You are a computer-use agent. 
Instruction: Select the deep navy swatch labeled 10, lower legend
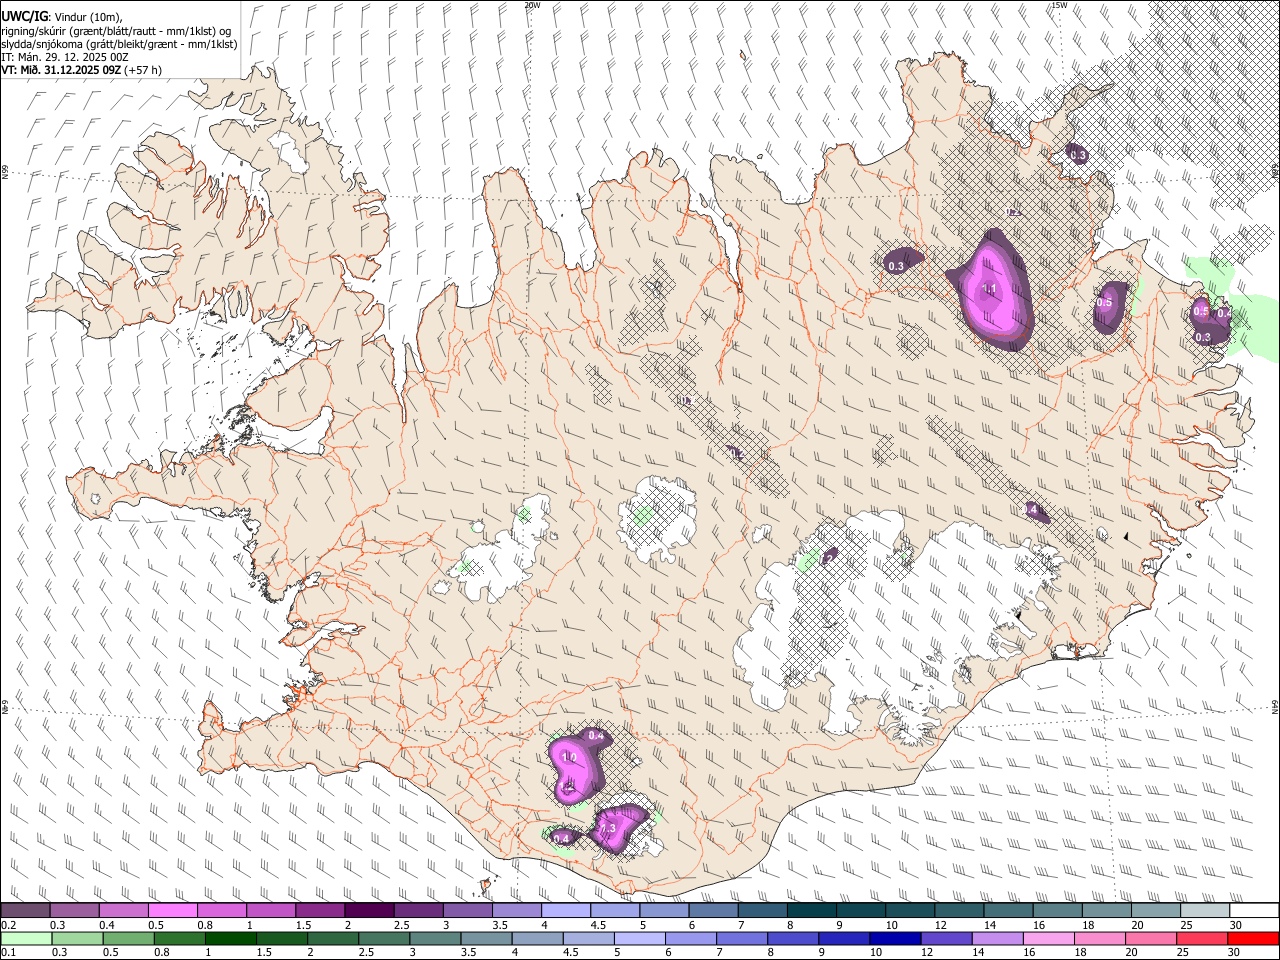pyautogui.click(x=894, y=938)
